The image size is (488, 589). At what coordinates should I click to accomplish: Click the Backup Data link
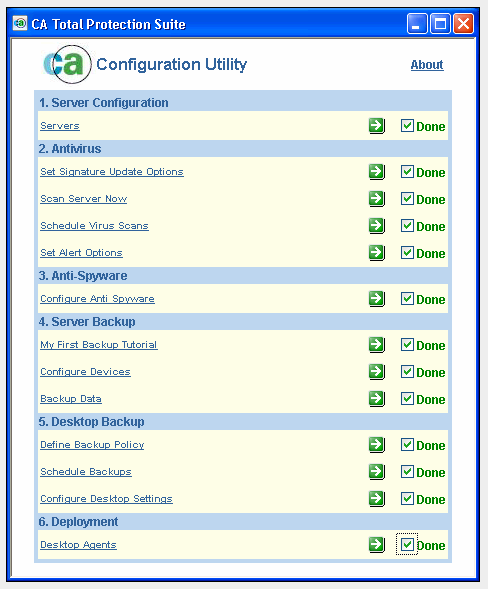pos(71,399)
